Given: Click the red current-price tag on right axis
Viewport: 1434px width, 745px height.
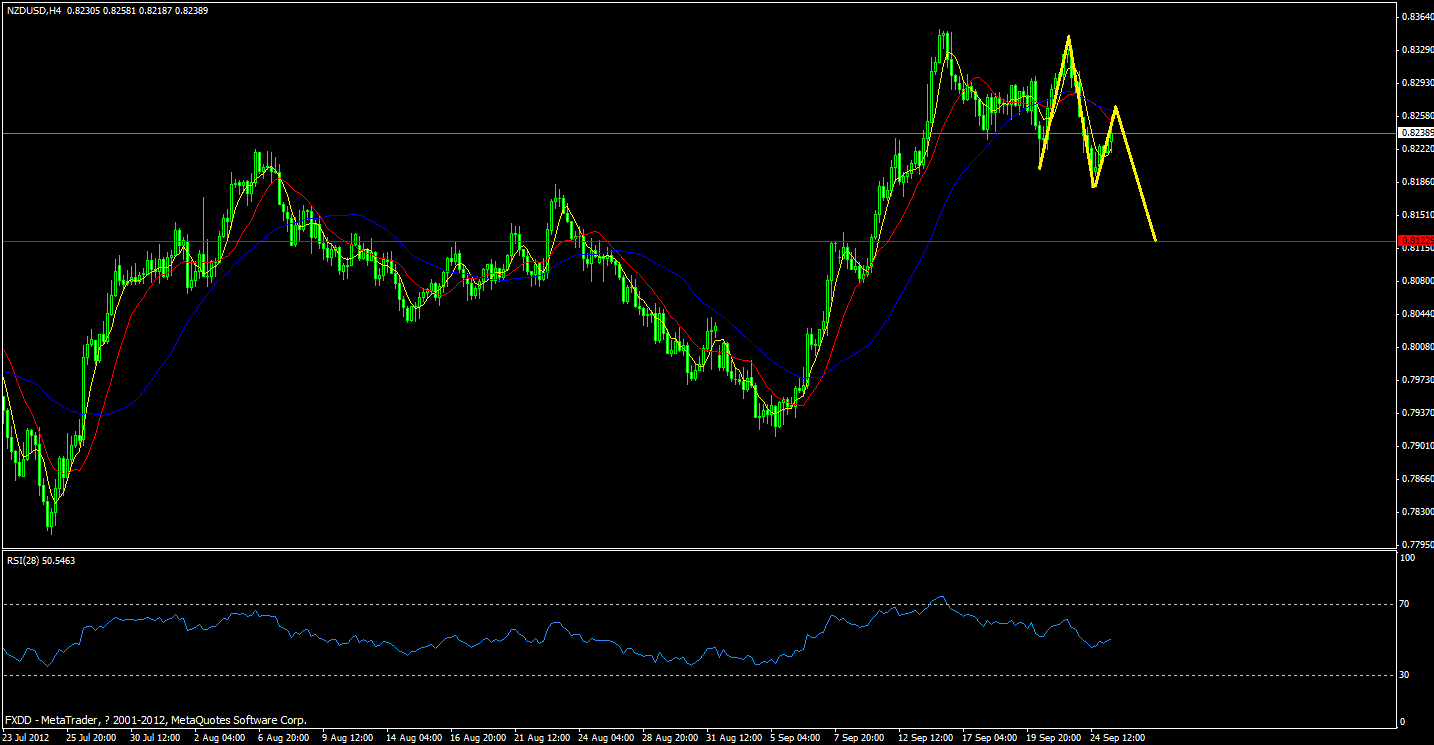Looking at the screenshot, I should tap(1414, 240).
